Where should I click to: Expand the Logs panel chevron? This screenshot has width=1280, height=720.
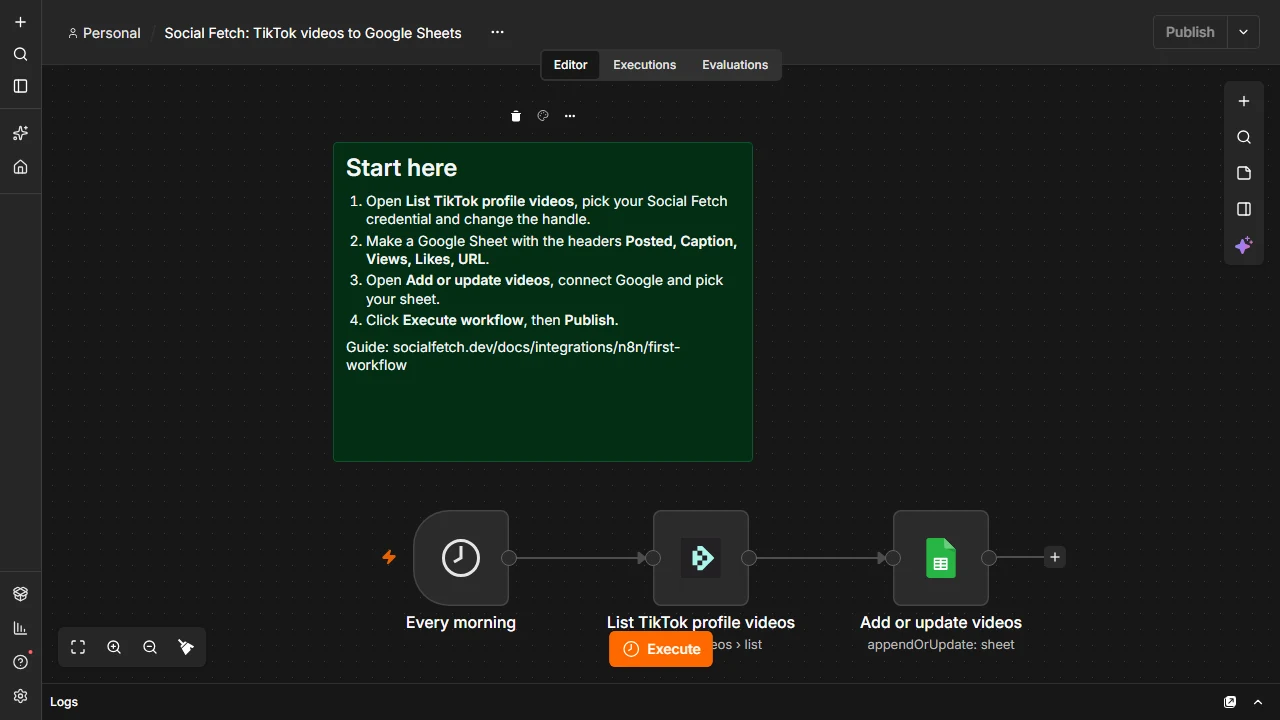(x=1258, y=702)
